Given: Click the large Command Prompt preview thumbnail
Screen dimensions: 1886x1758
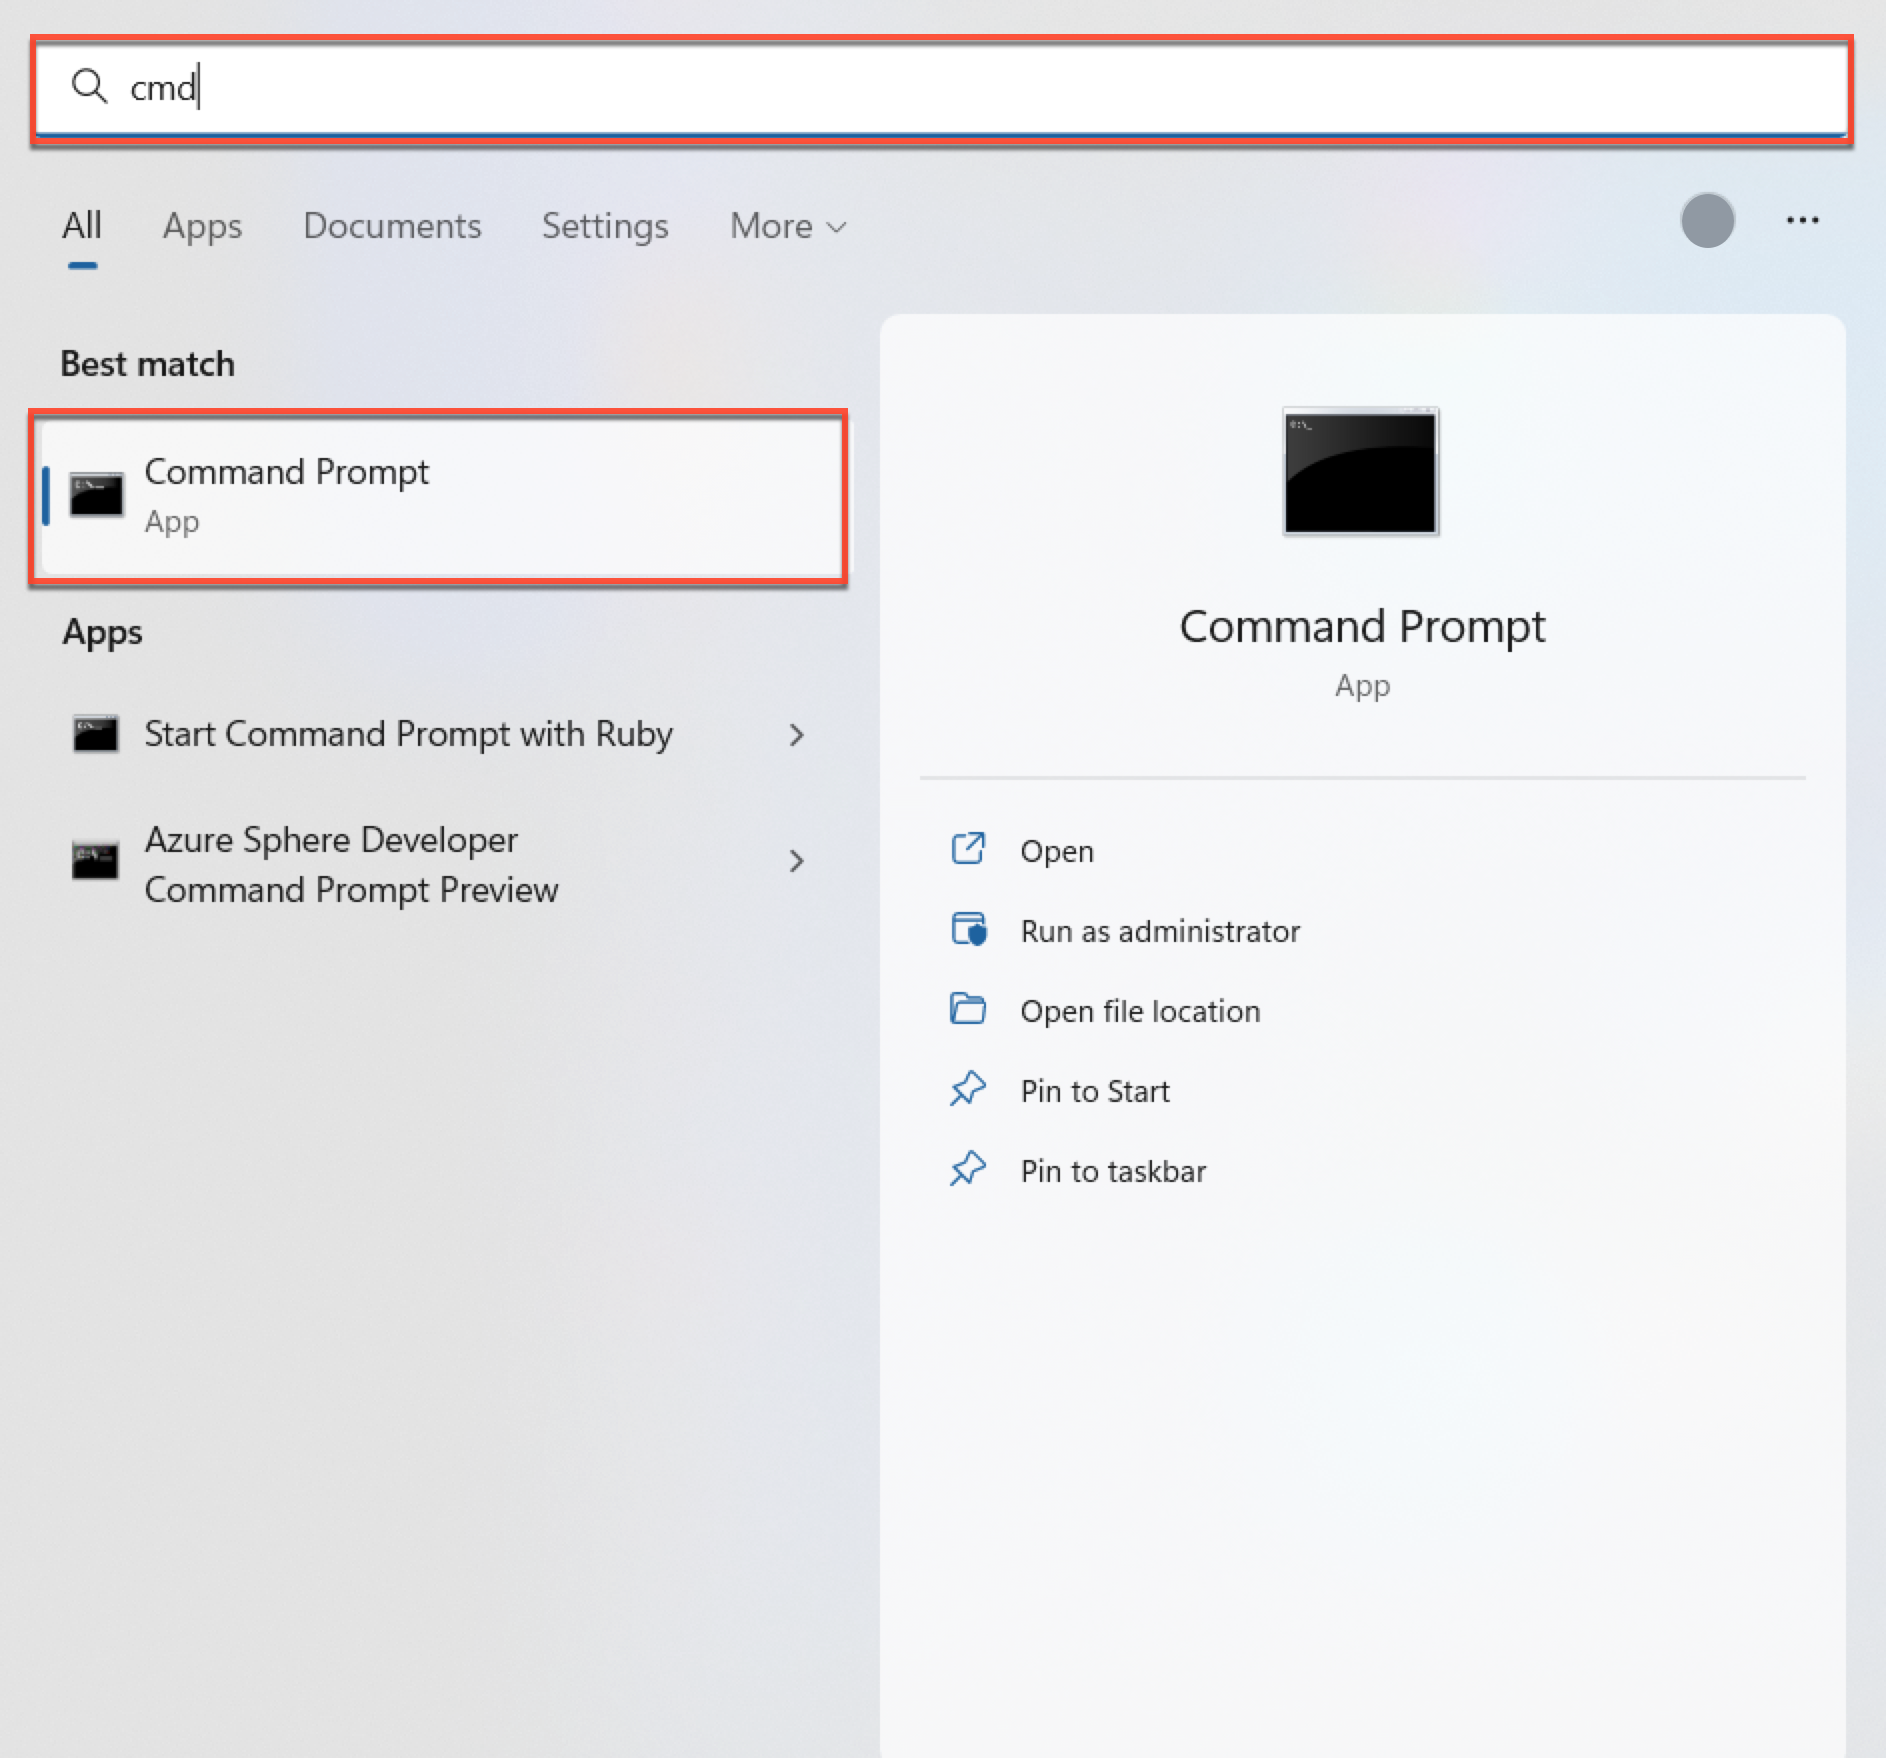Looking at the screenshot, I should 1361,471.
